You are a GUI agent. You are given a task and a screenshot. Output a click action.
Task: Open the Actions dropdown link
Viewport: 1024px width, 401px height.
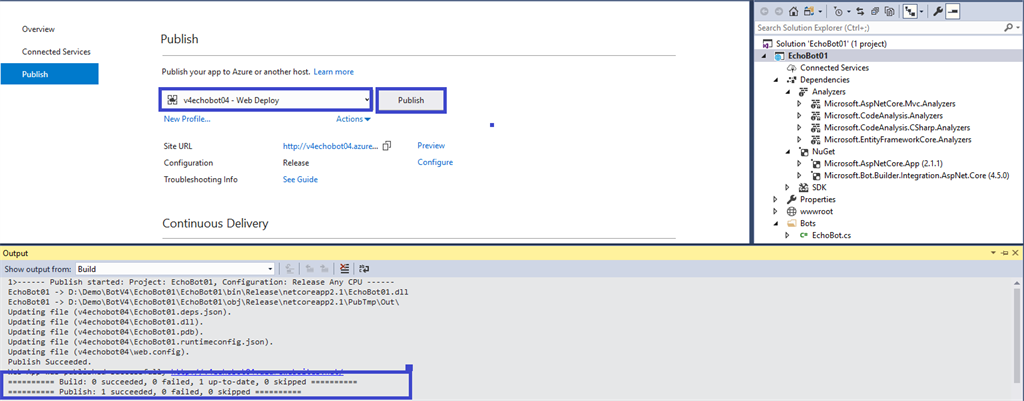[x=353, y=119]
